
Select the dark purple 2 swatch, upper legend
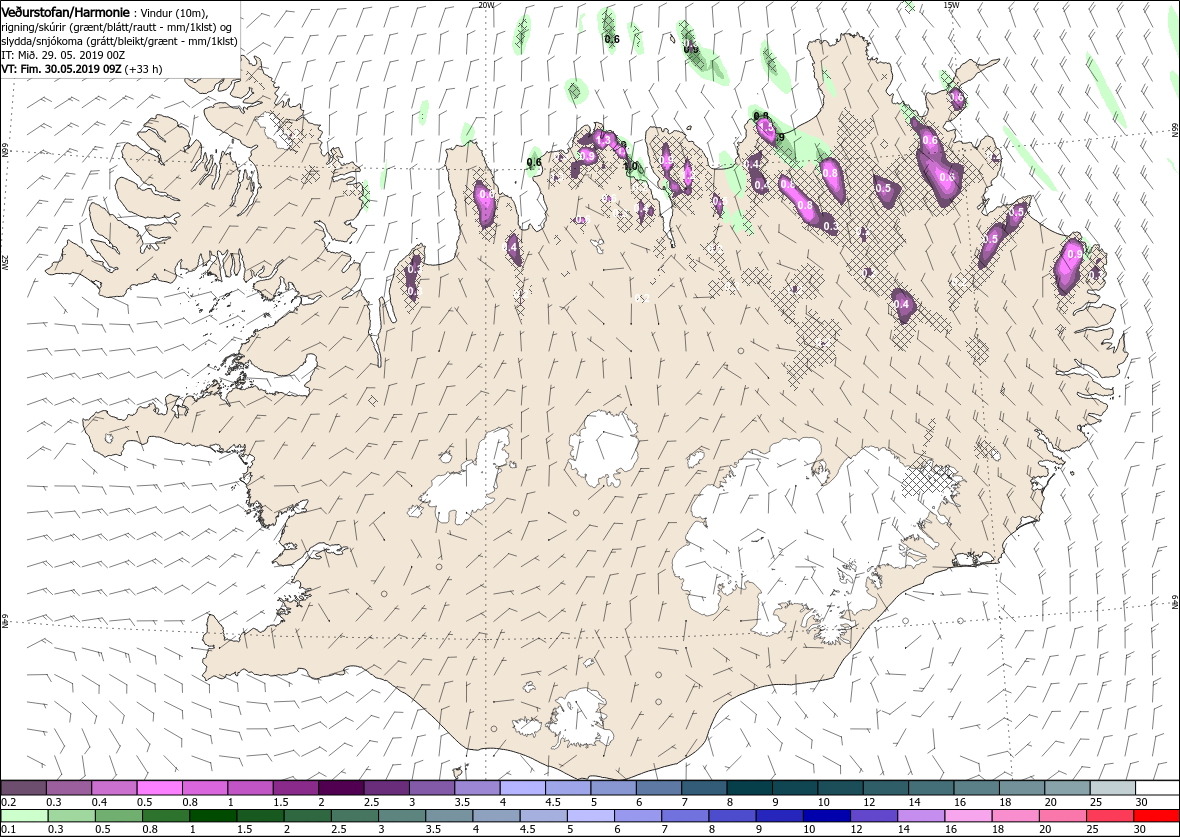(341, 787)
